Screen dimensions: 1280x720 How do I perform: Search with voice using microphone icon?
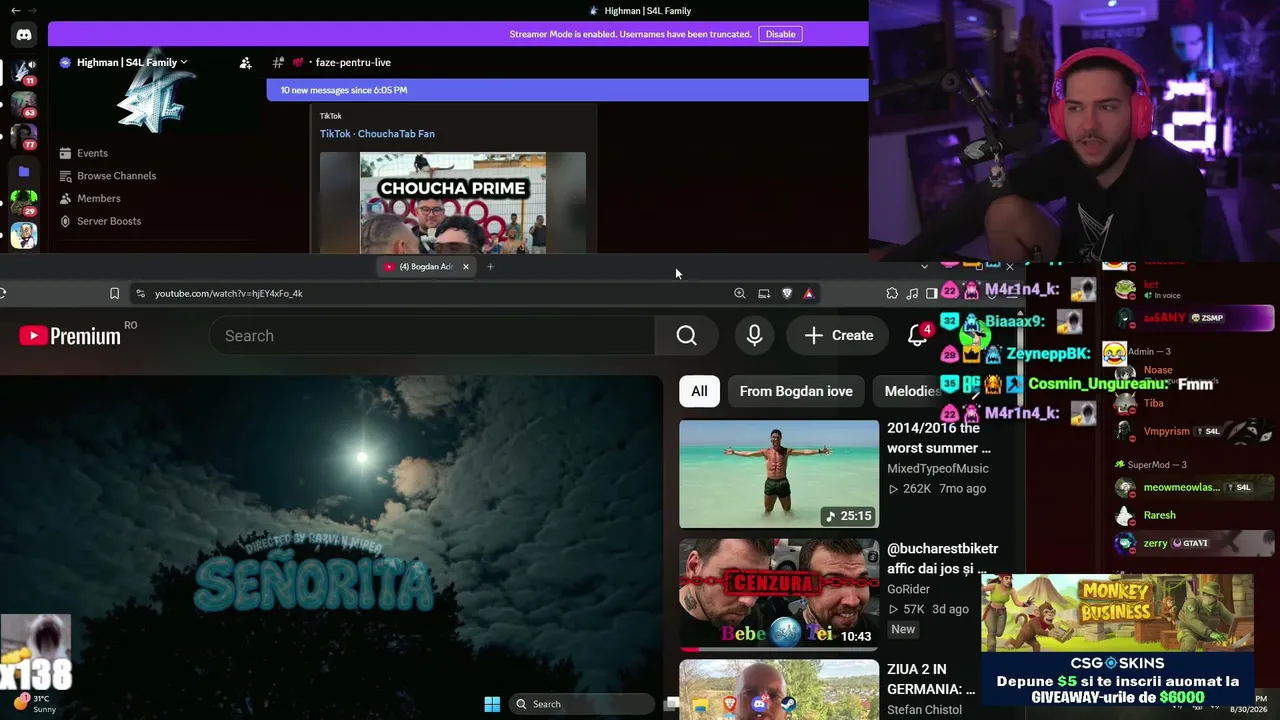(x=755, y=336)
